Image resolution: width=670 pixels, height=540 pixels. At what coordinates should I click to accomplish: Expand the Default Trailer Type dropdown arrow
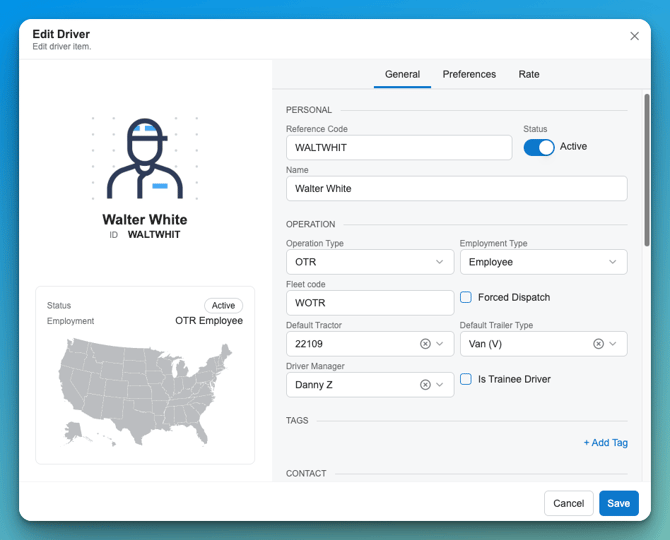click(x=613, y=344)
